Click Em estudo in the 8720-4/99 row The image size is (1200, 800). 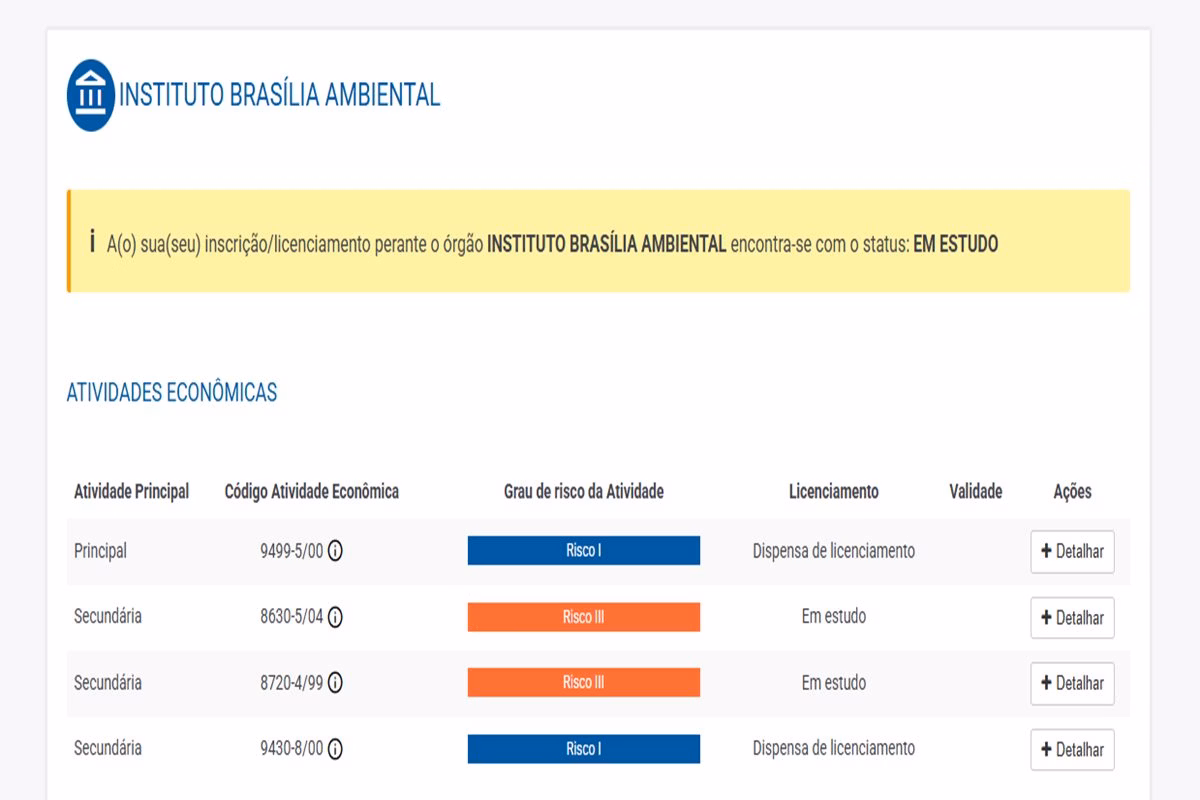pos(834,683)
